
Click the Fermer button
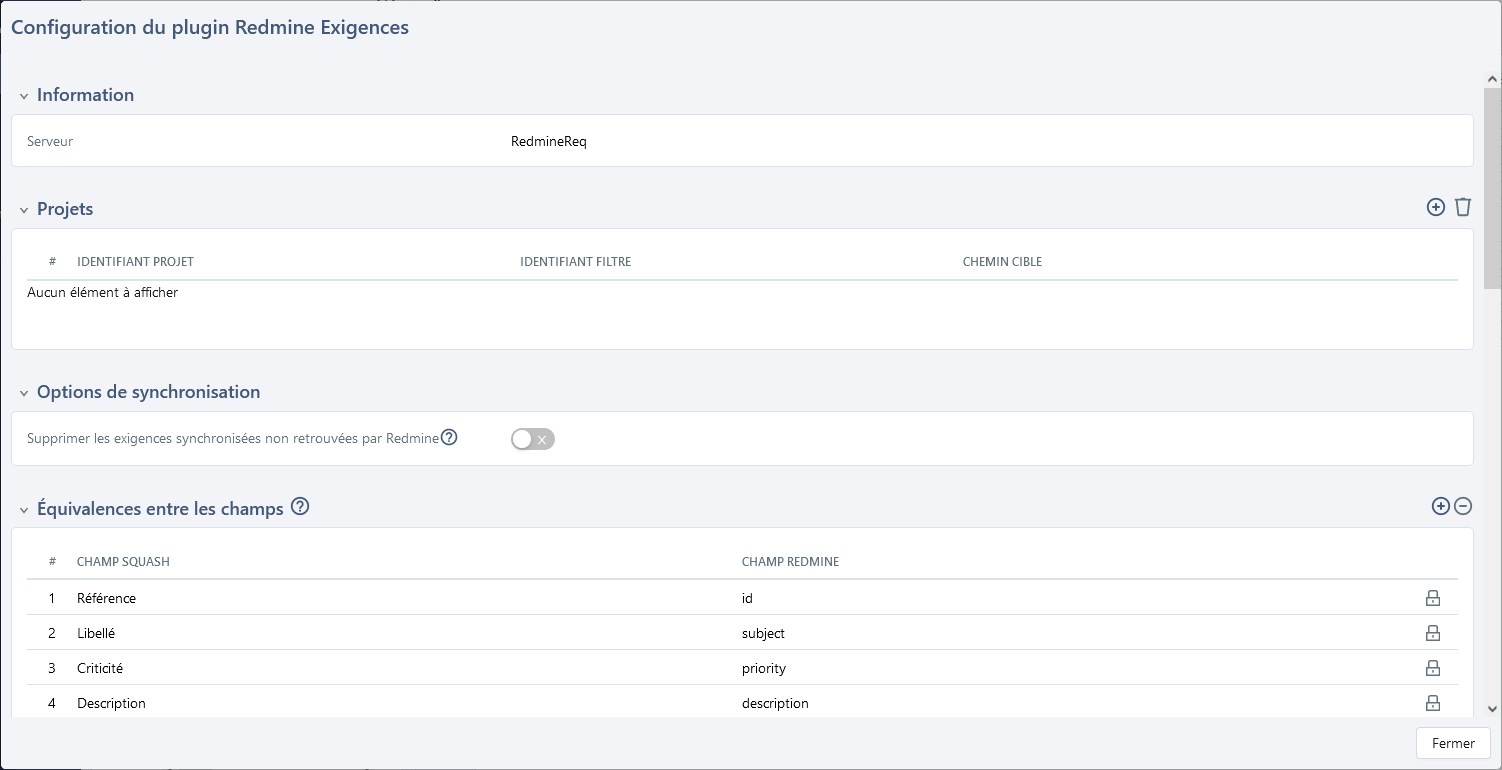[x=1452, y=743]
